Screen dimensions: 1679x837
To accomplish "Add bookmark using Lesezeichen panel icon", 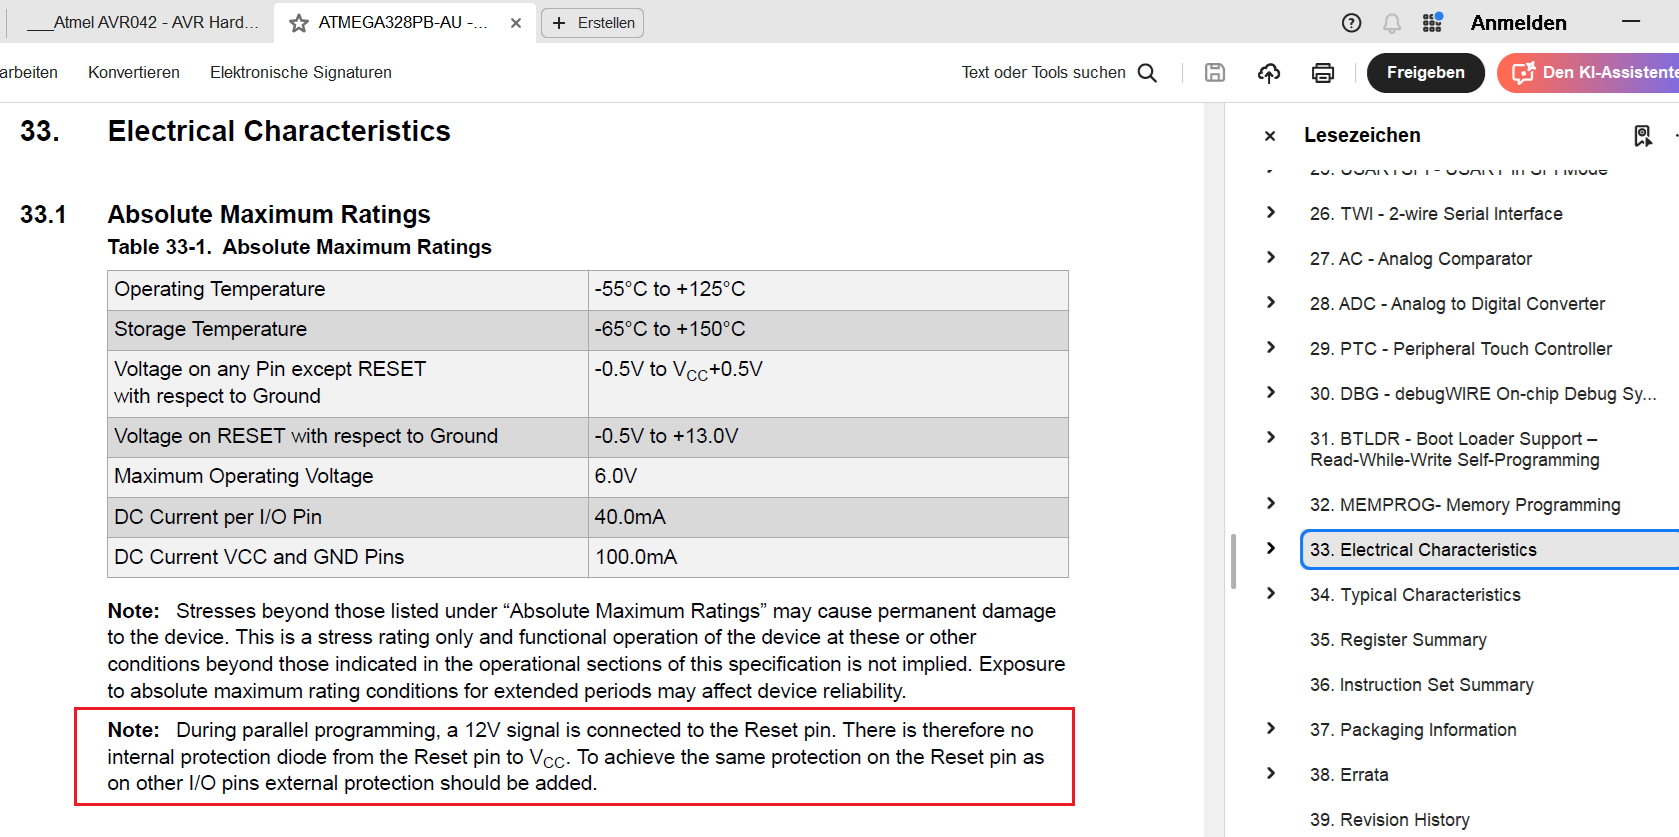I will tap(1642, 136).
